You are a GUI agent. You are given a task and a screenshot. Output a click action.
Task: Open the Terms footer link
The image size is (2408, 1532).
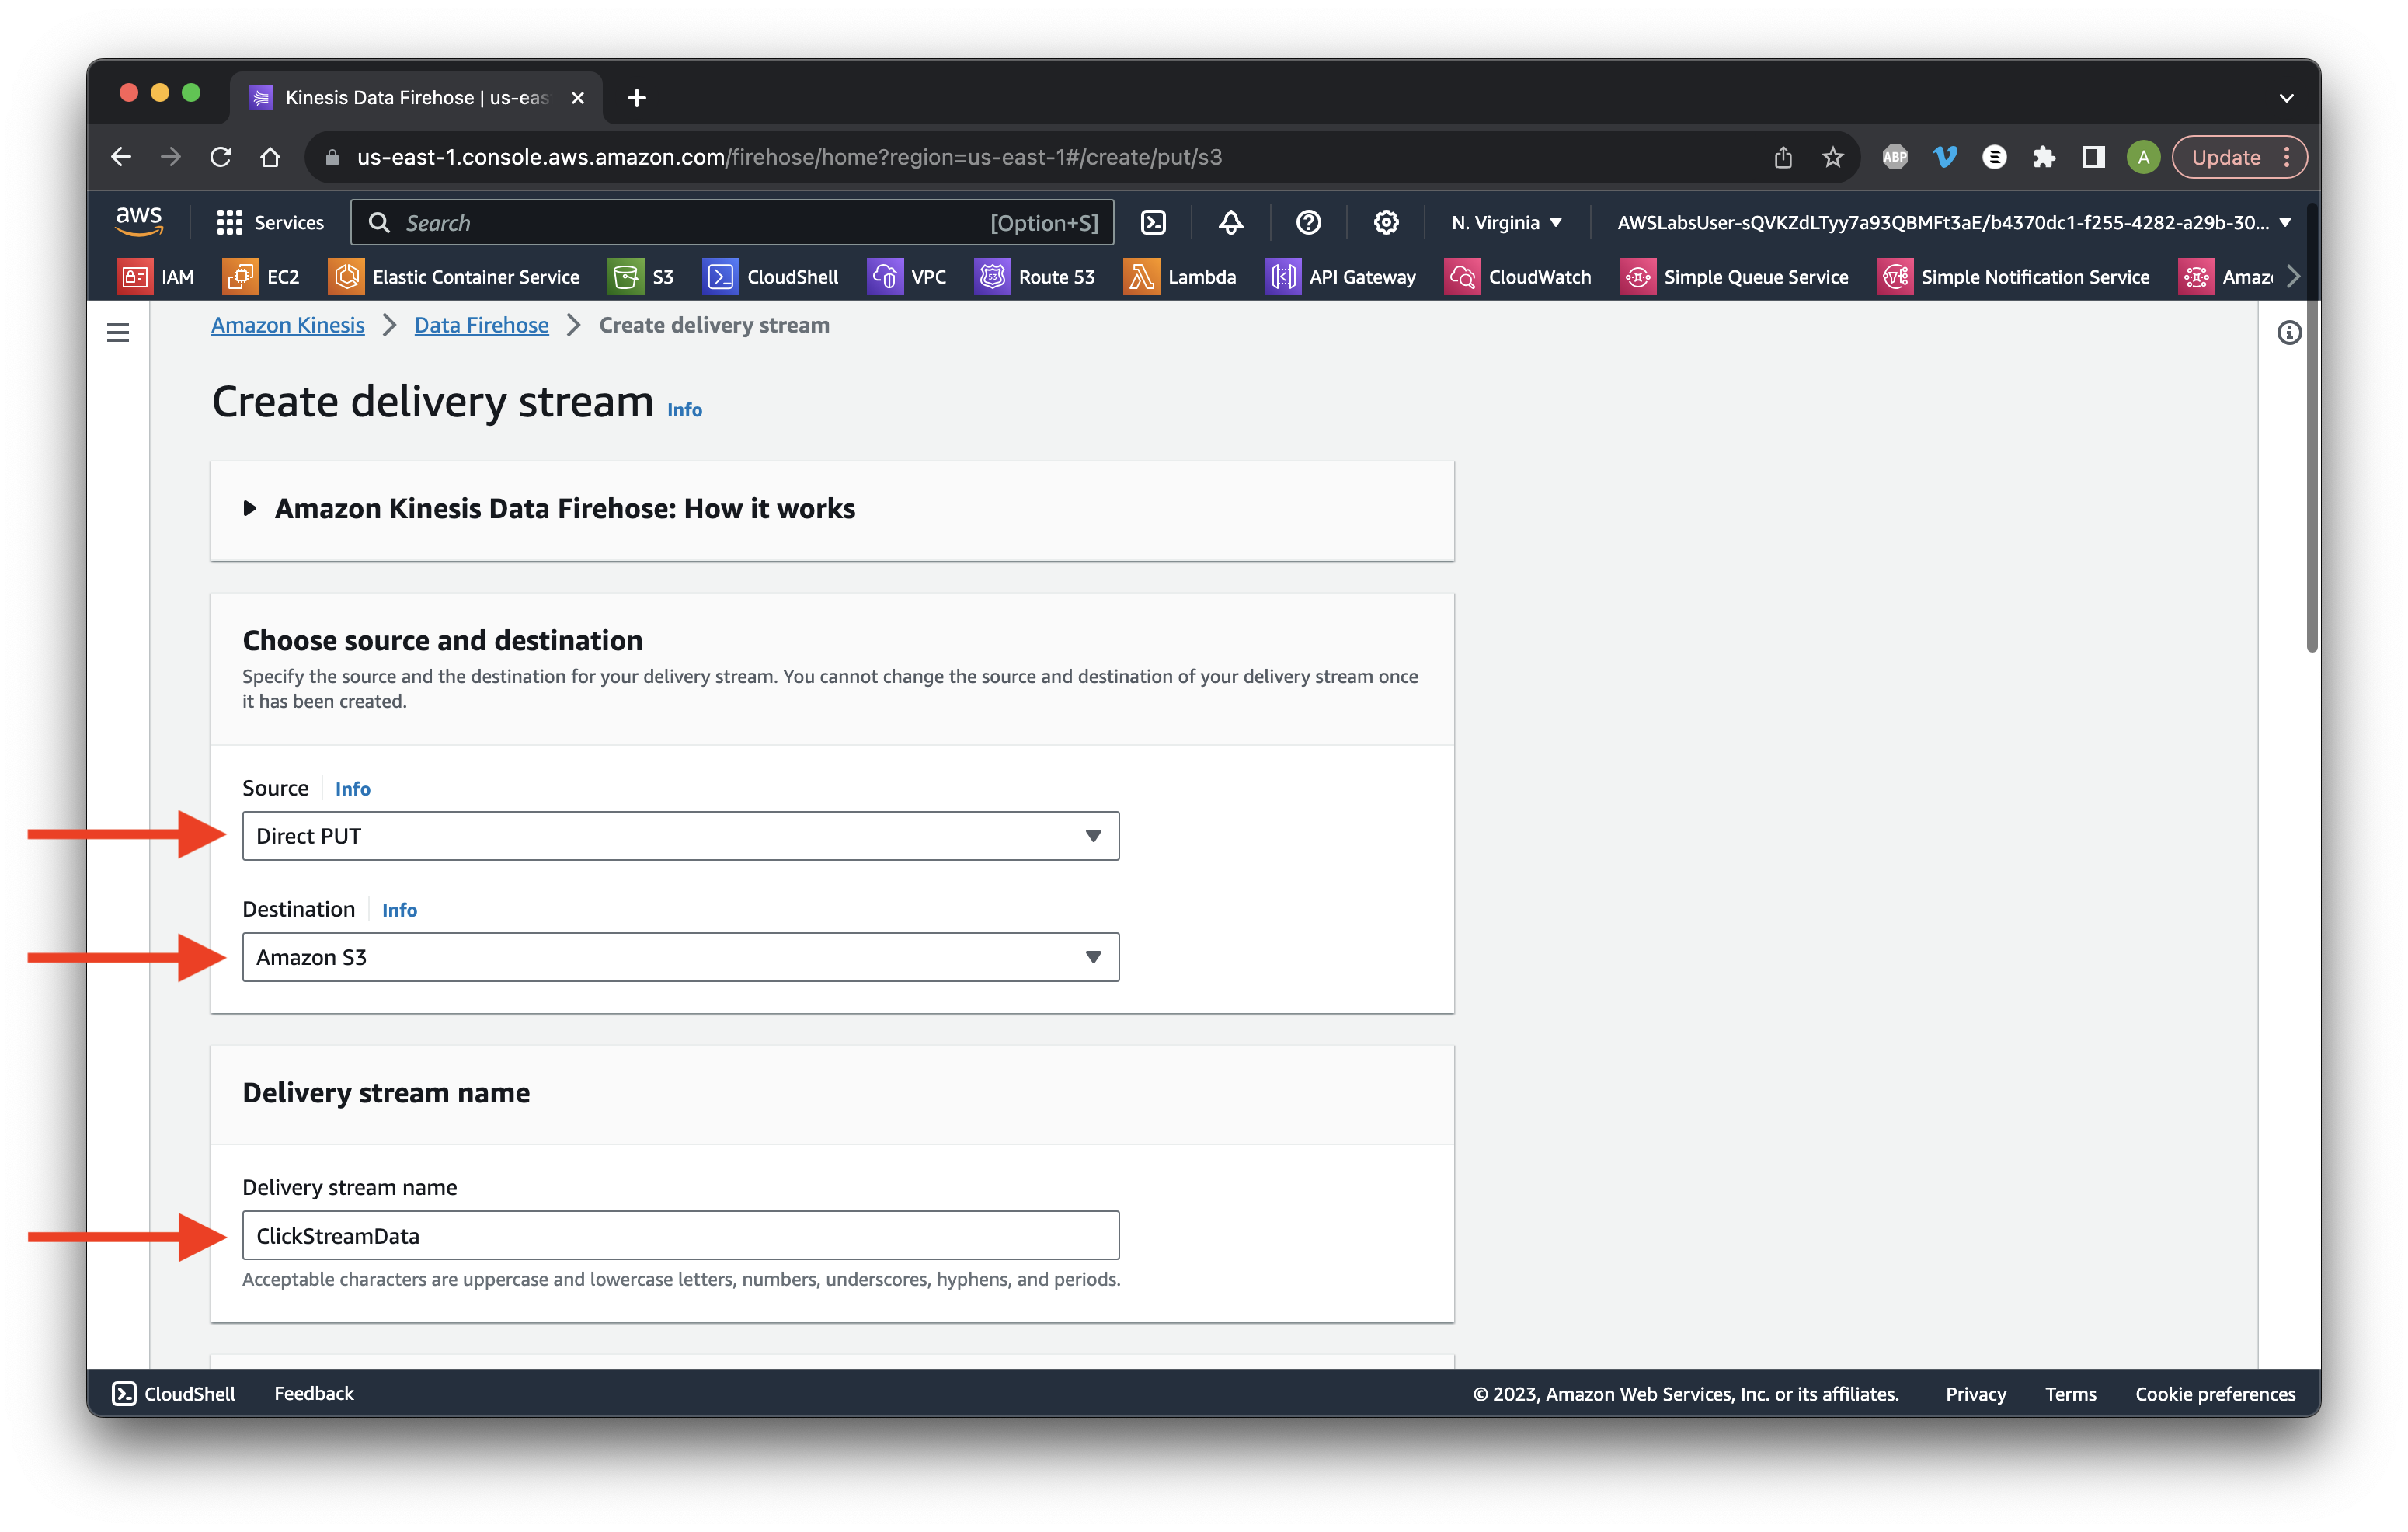click(2070, 1394)
